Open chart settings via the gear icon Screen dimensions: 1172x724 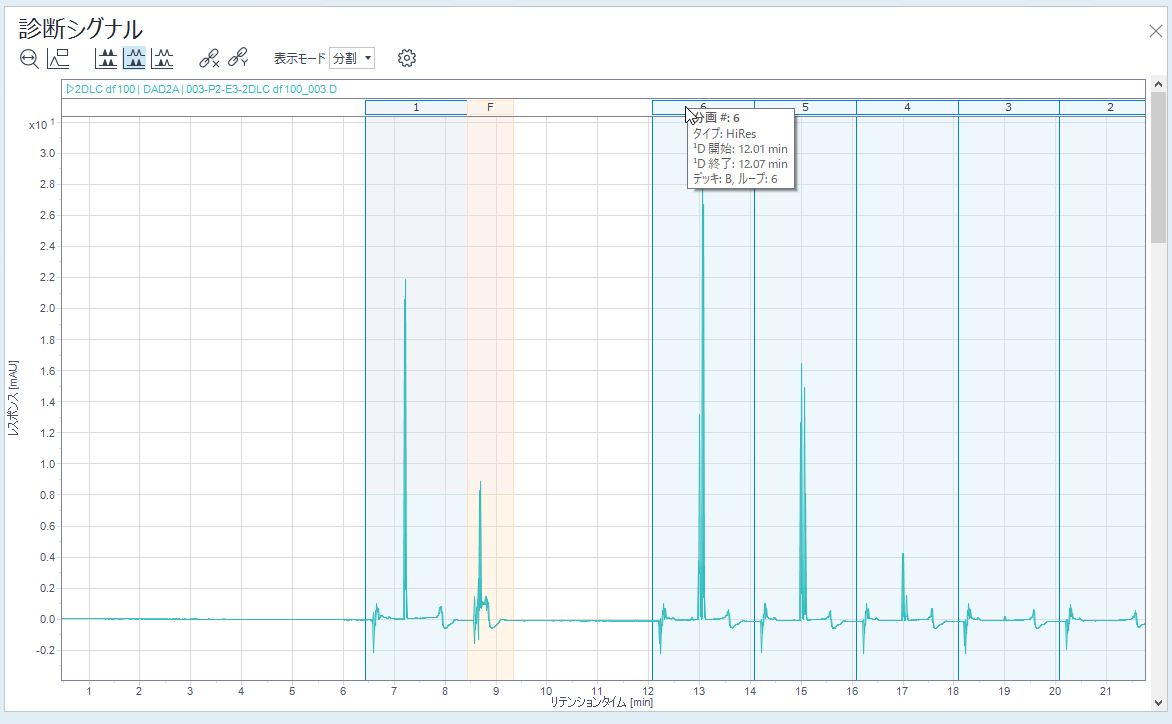point(407,58)
